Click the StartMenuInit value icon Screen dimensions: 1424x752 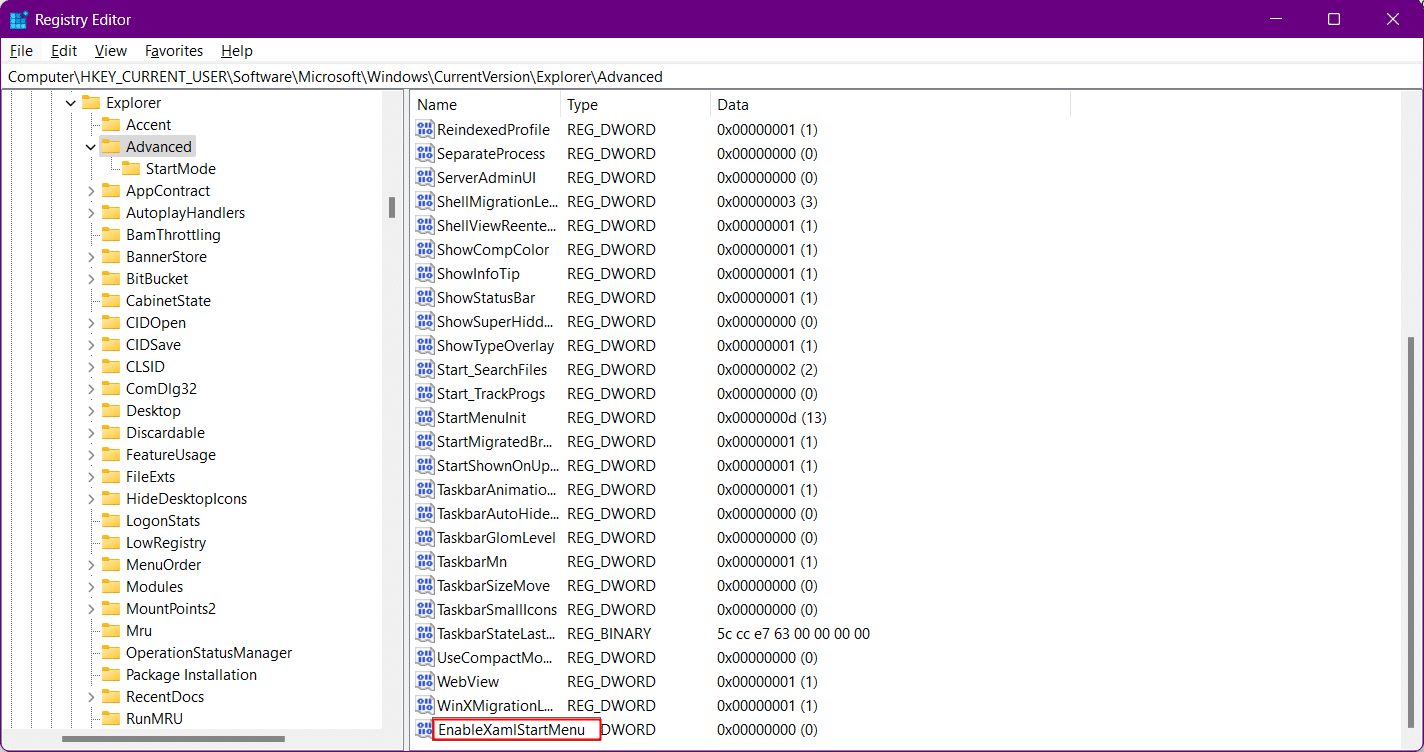pos(425,418)
